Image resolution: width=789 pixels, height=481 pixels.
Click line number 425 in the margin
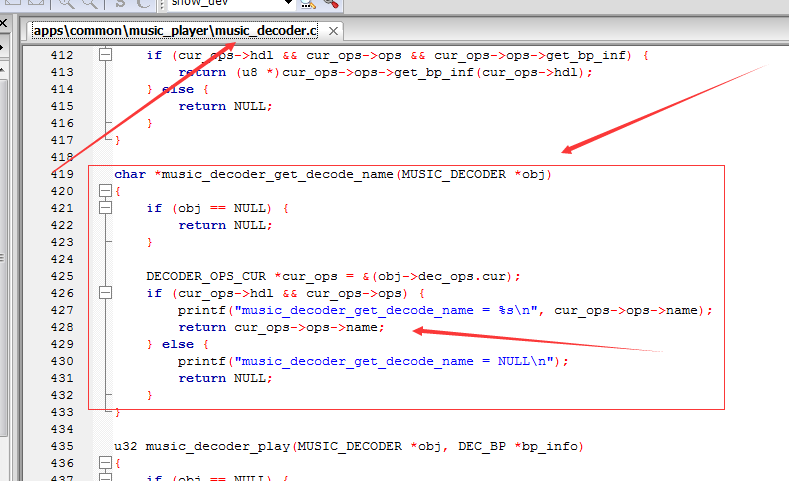tap(62, 276)
